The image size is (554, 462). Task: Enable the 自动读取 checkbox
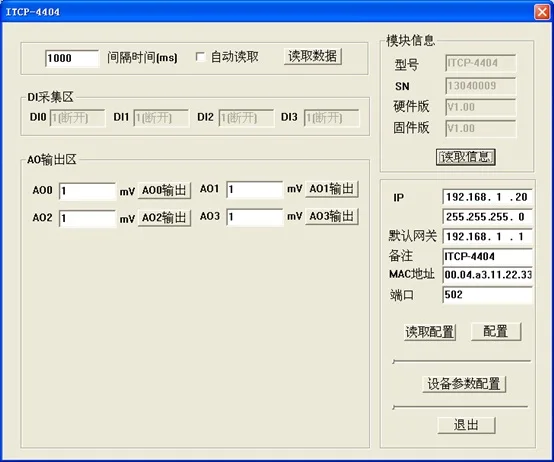[200, 57]
